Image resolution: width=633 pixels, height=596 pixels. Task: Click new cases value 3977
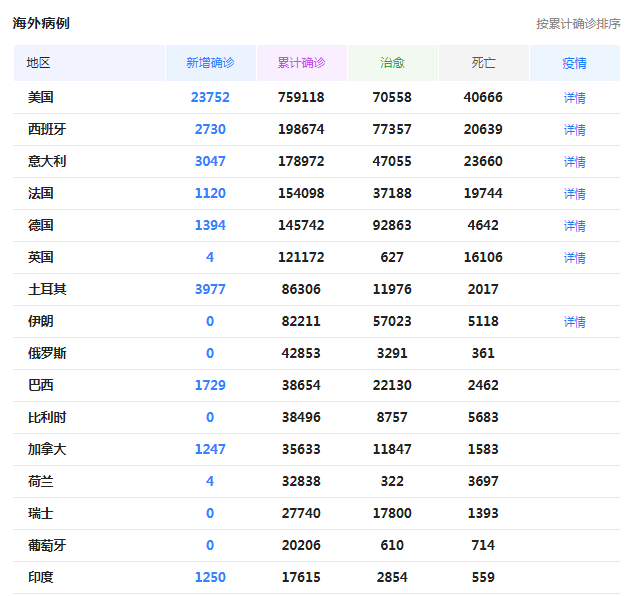click(210, 289)
